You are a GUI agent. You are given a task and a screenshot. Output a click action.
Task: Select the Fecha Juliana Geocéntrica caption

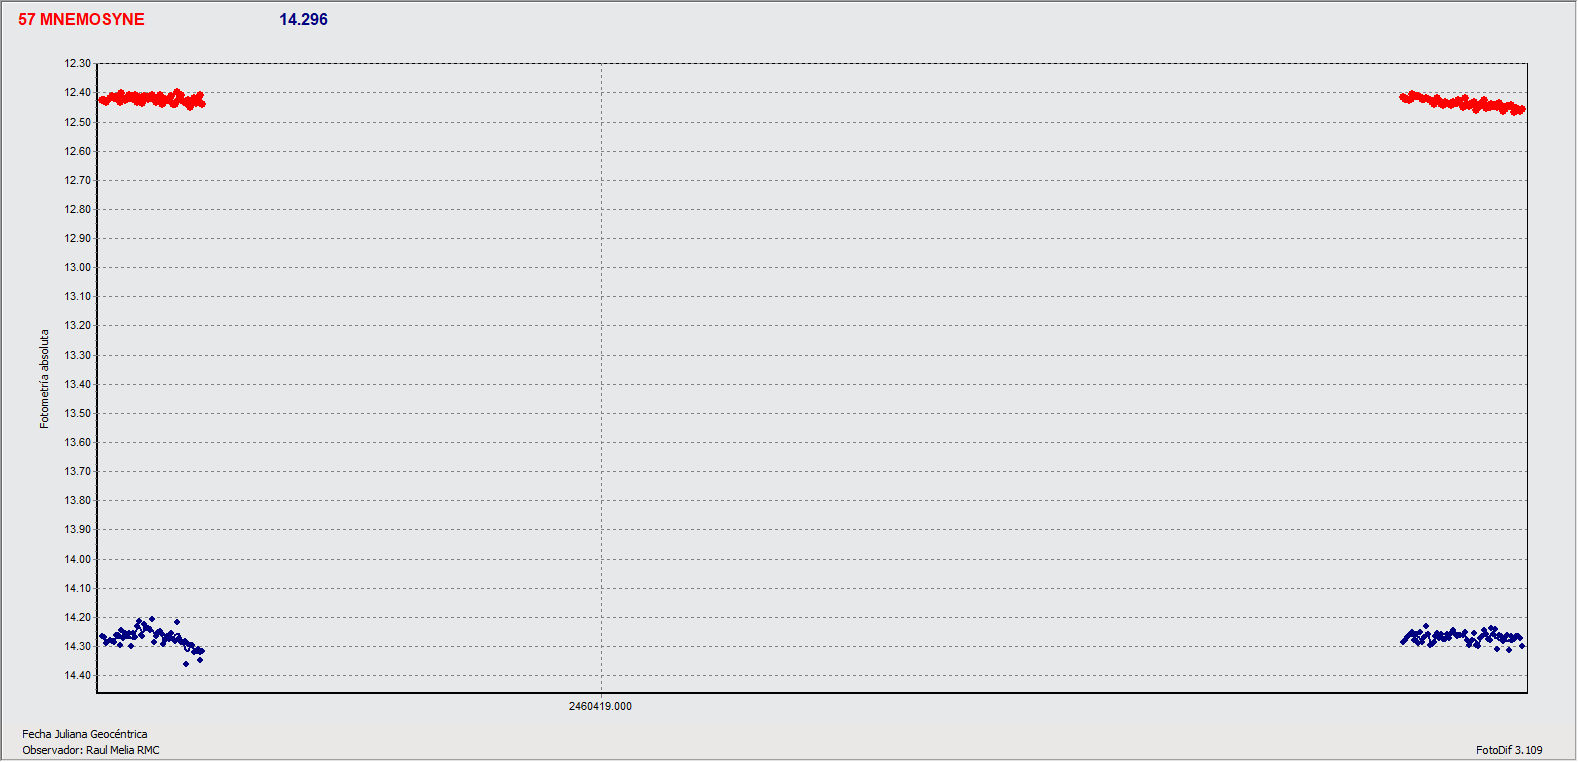click(x=85, y=735)
